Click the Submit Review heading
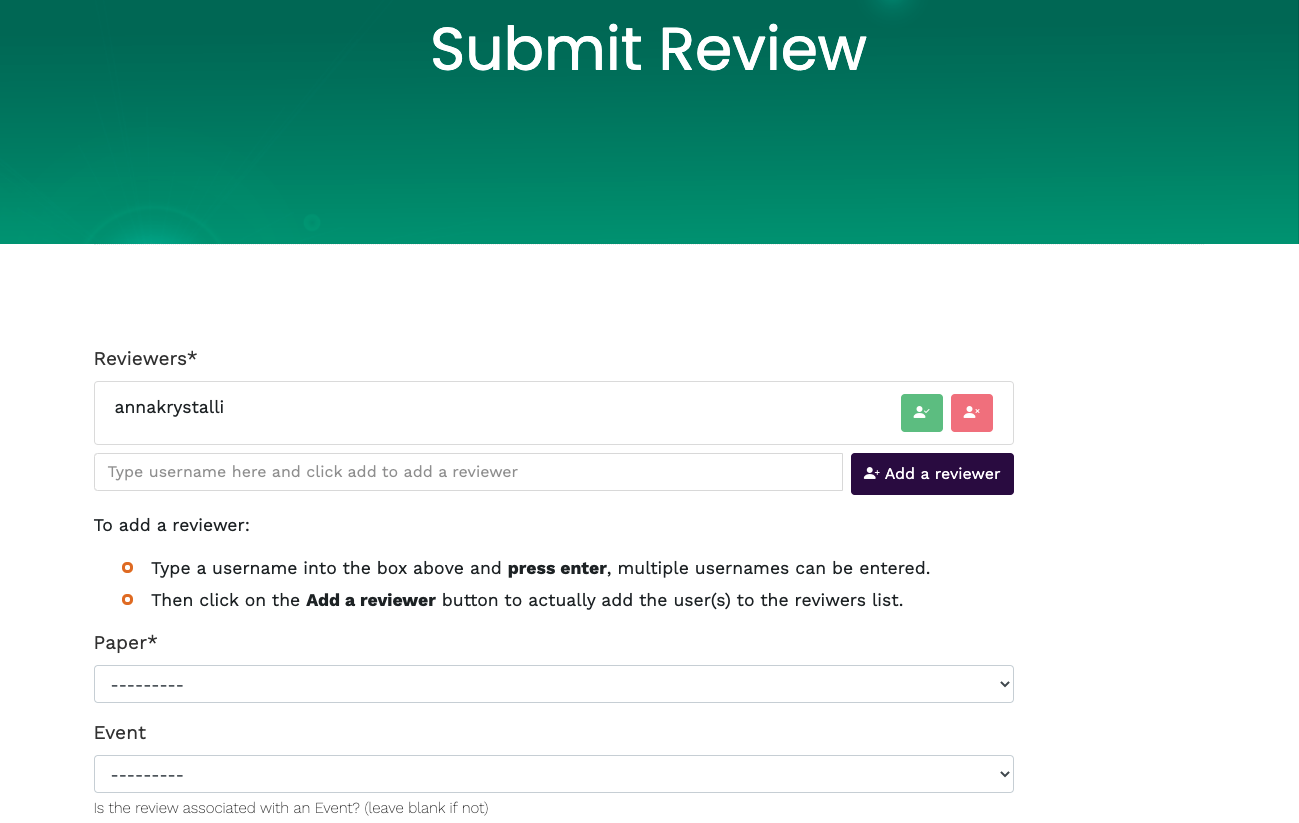 click(x=648, y=48)
